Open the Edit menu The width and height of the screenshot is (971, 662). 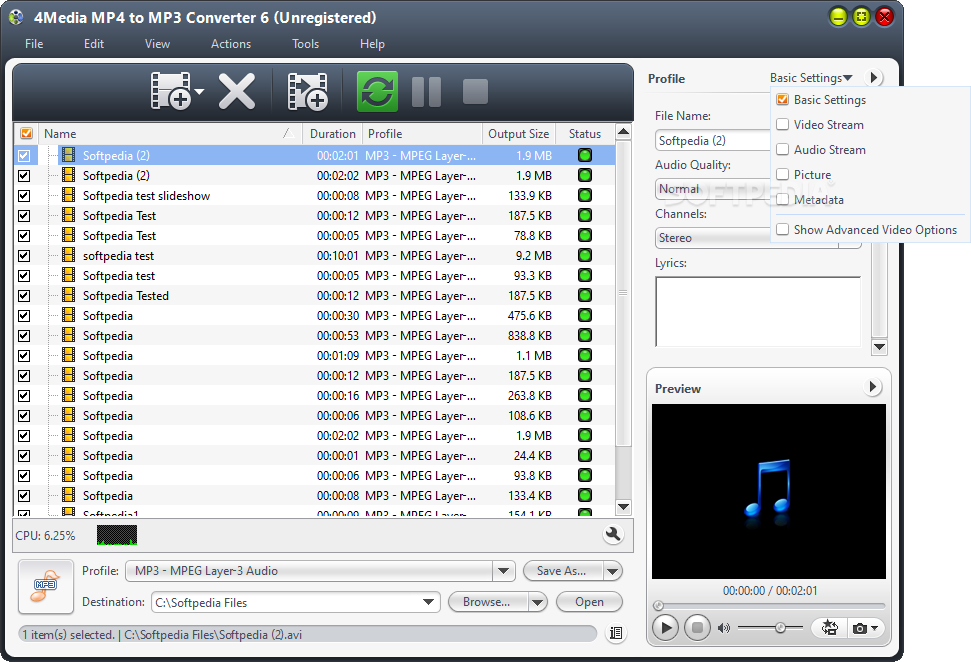point(94,44)
